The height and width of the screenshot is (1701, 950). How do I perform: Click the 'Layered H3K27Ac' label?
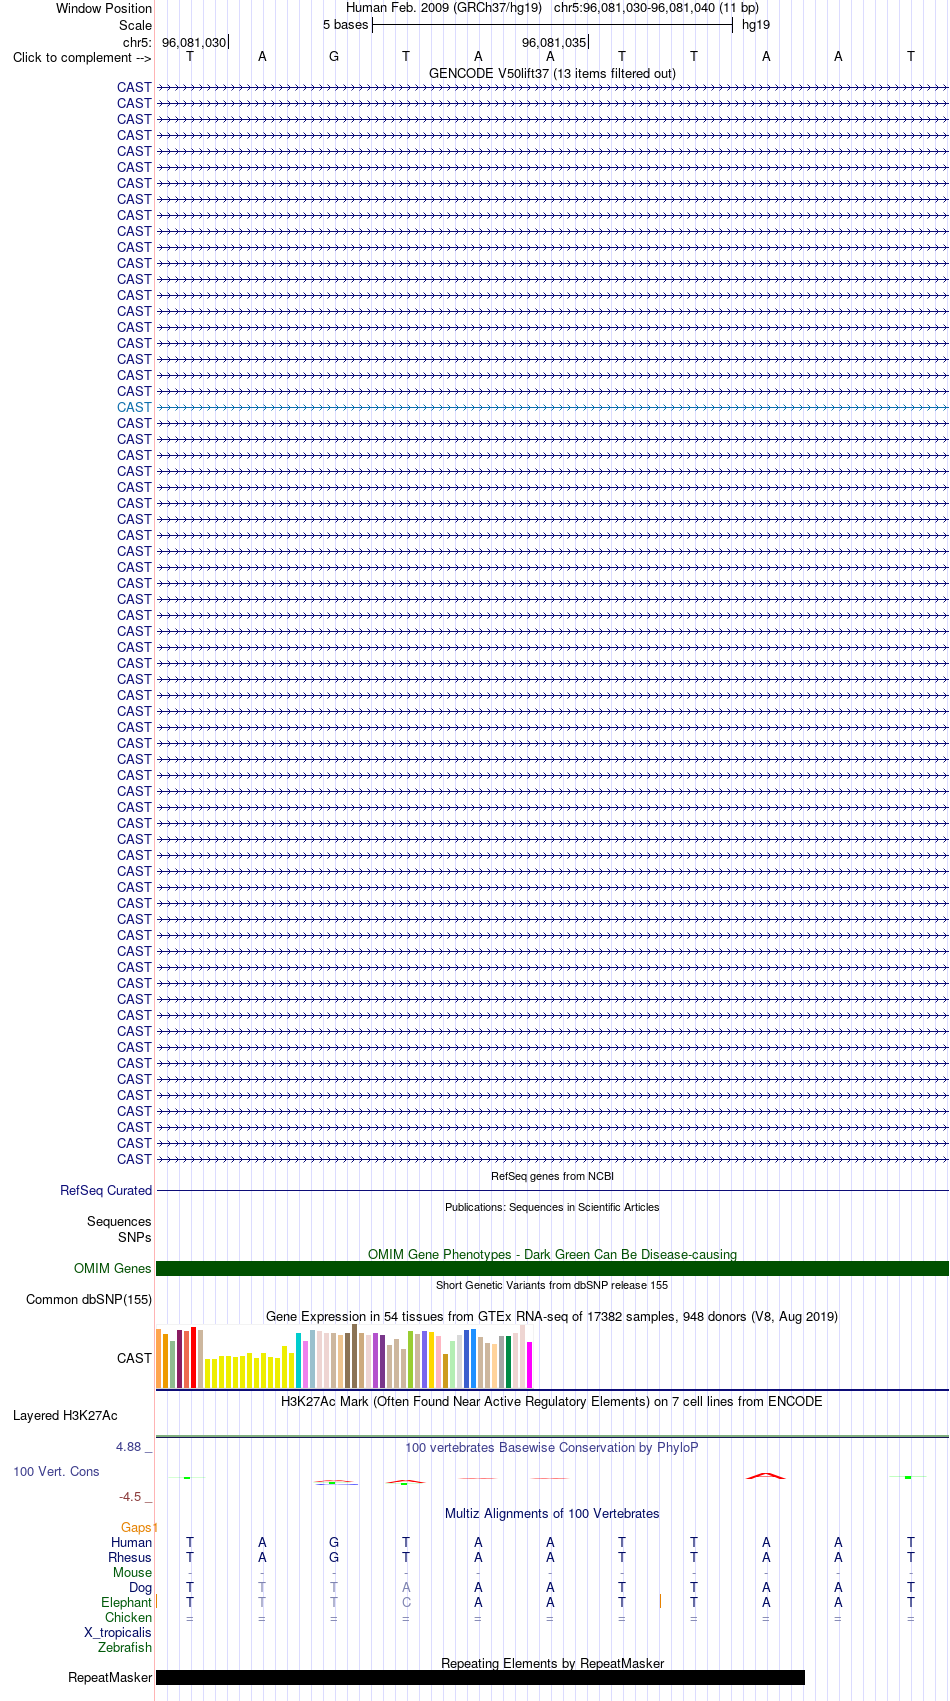(65, 1415)
